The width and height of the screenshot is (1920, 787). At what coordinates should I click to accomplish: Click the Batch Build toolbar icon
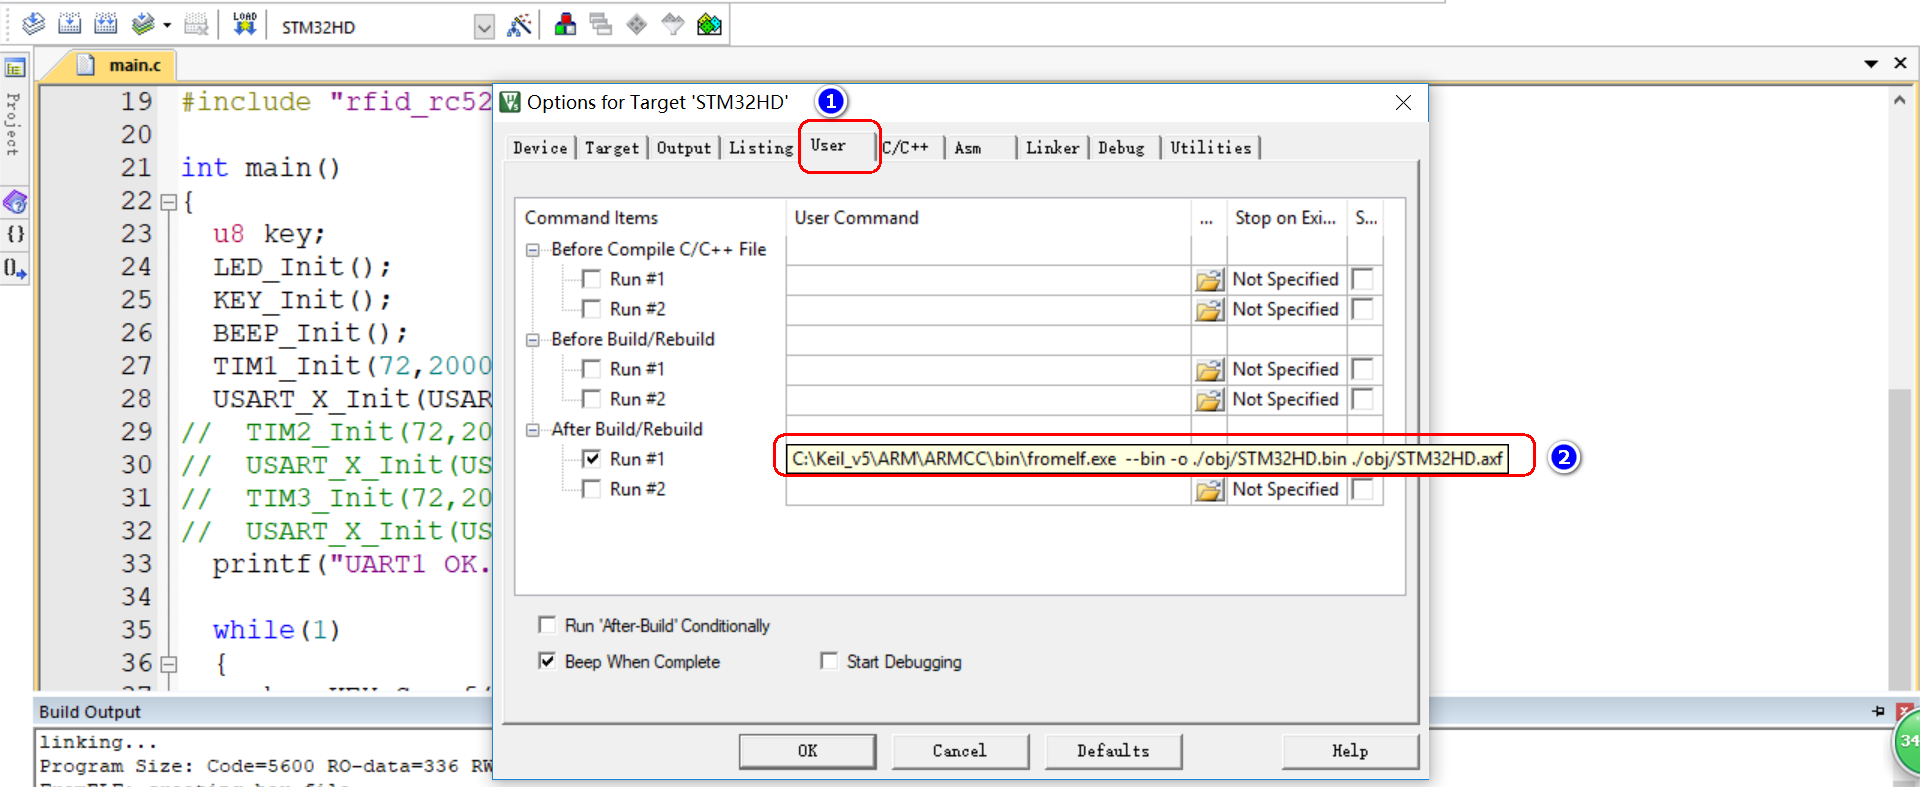144,24
